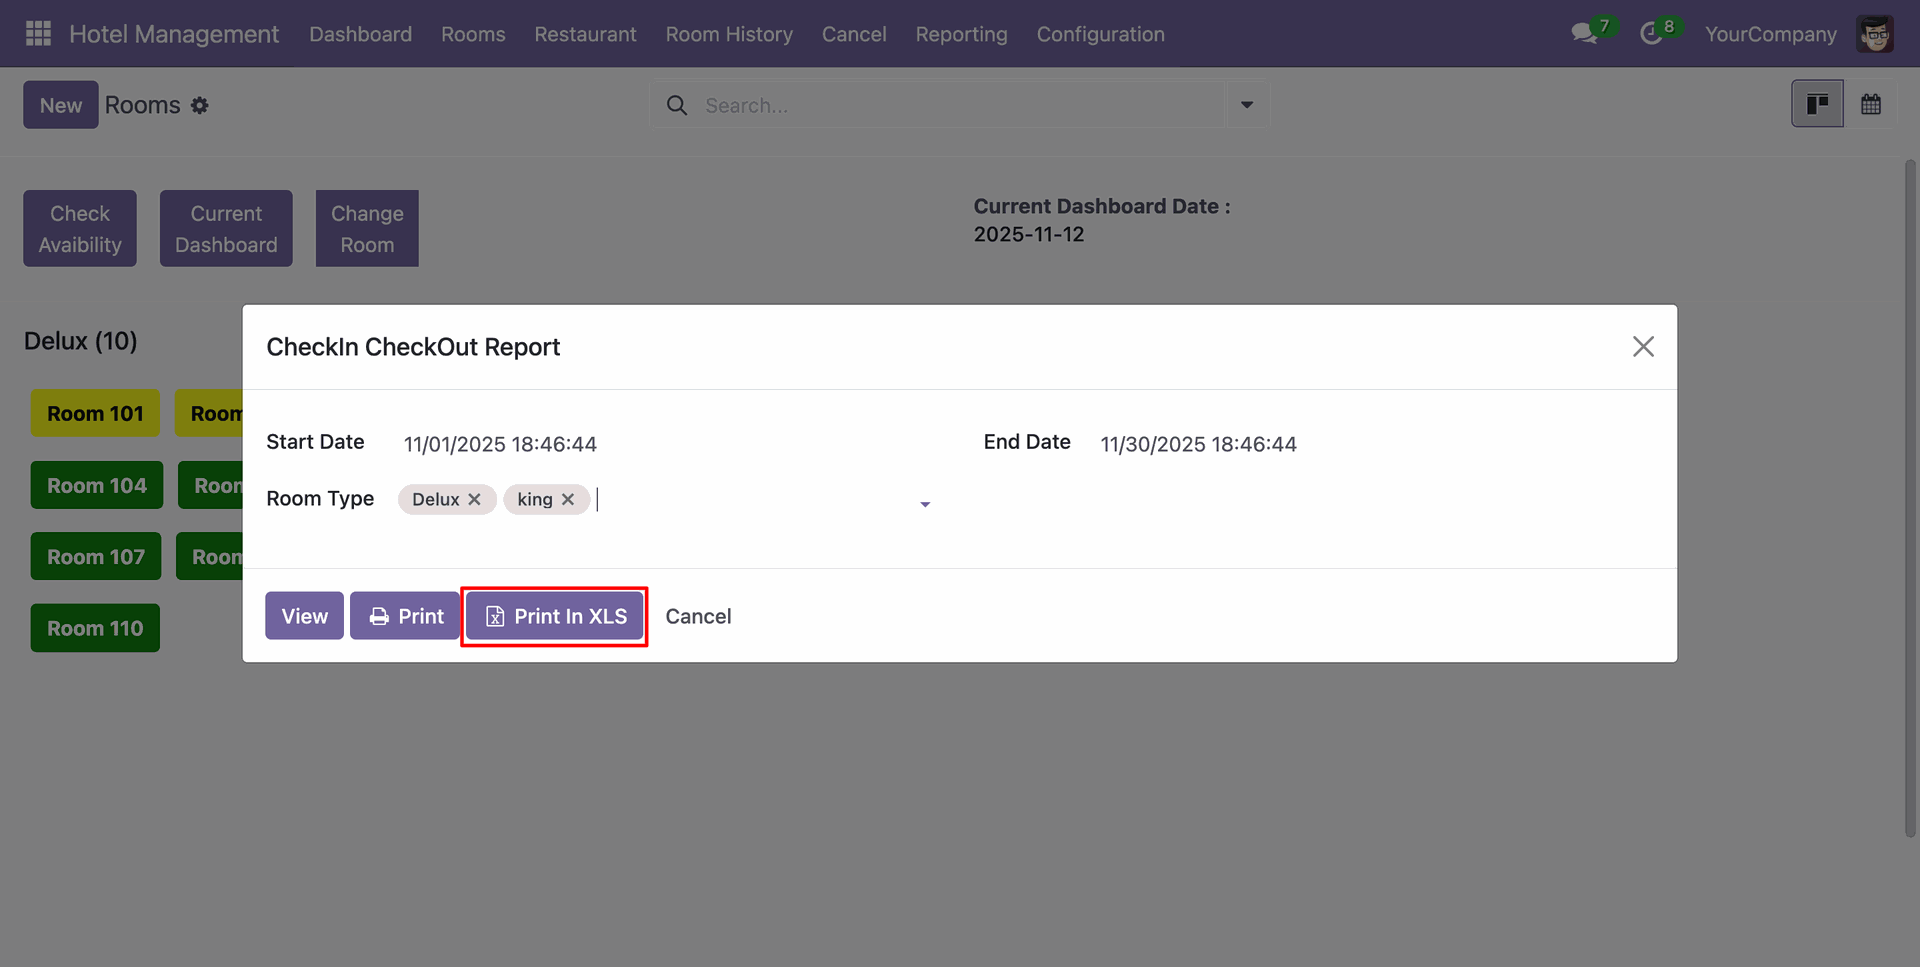Click the Print In XLS button

click(x=555, y=616)
